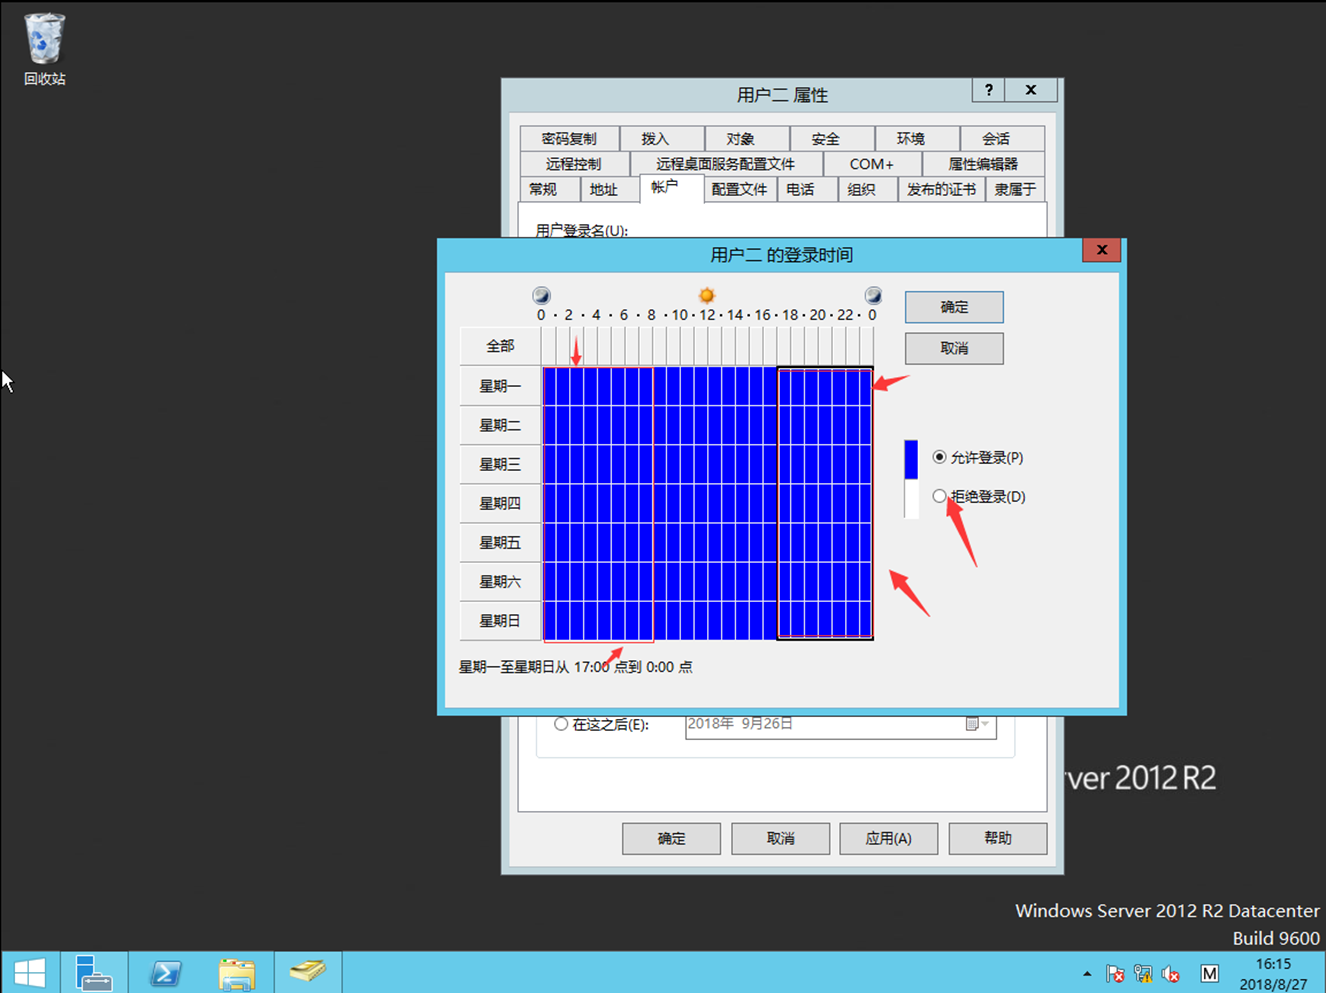Switch to the 配置文件 tab
This screenshot has width=1326, height=993.
pyautogui.click(x=740, y=189)
